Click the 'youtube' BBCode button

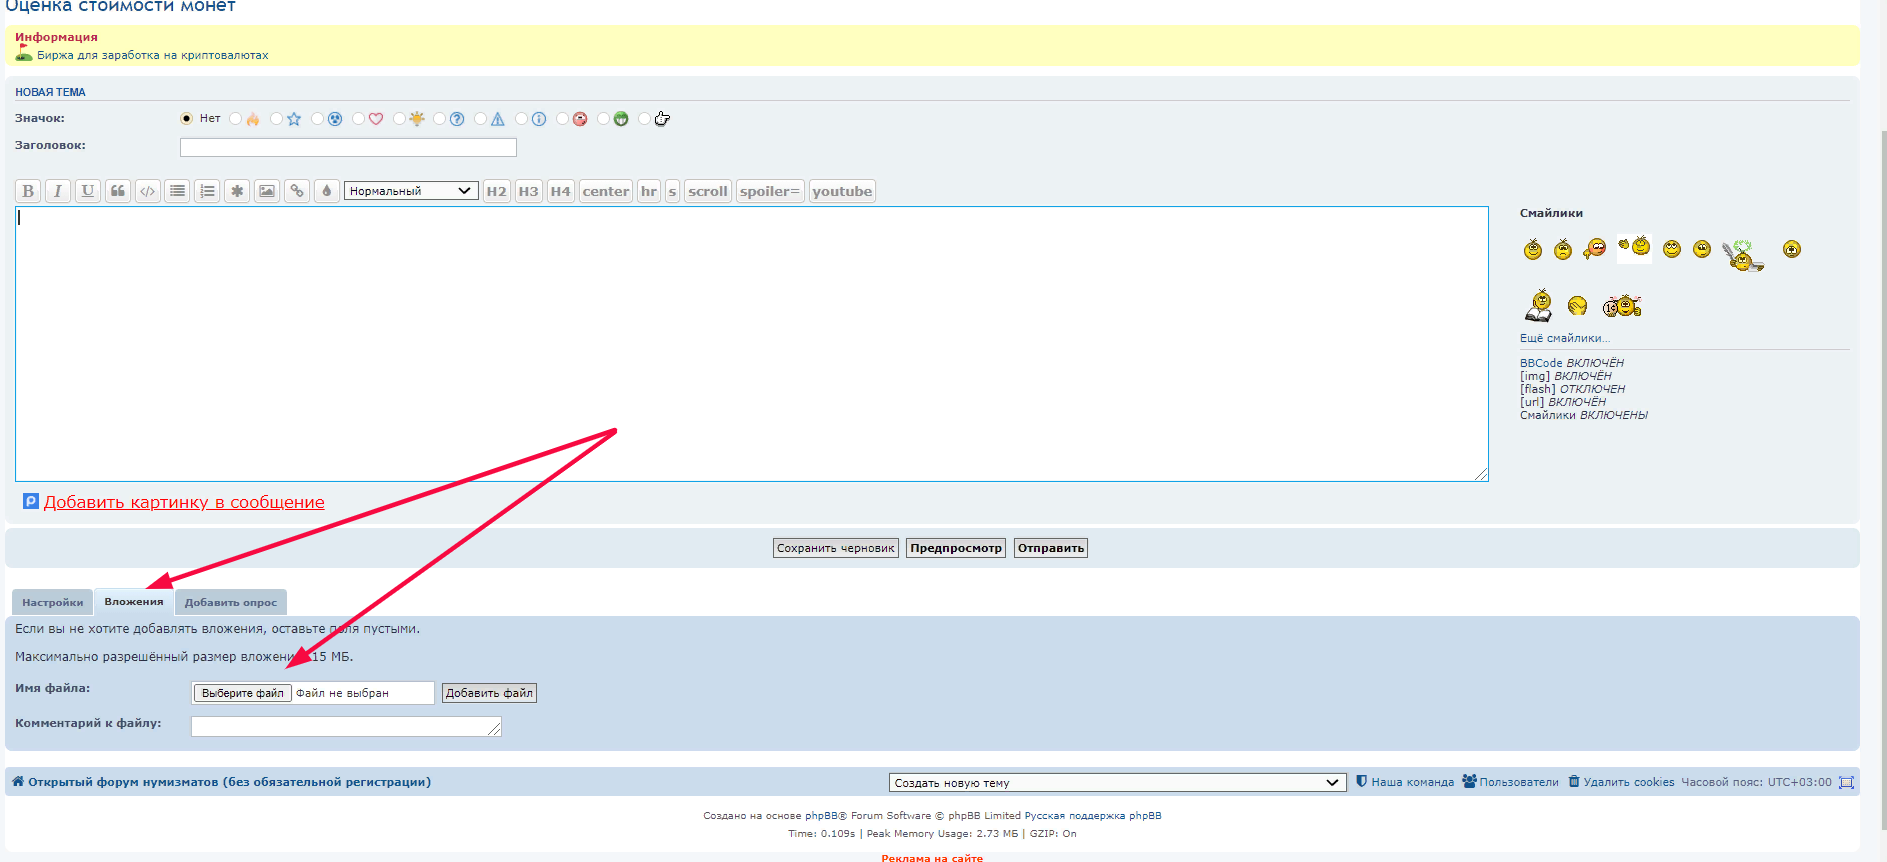click(x=842, y=191)
